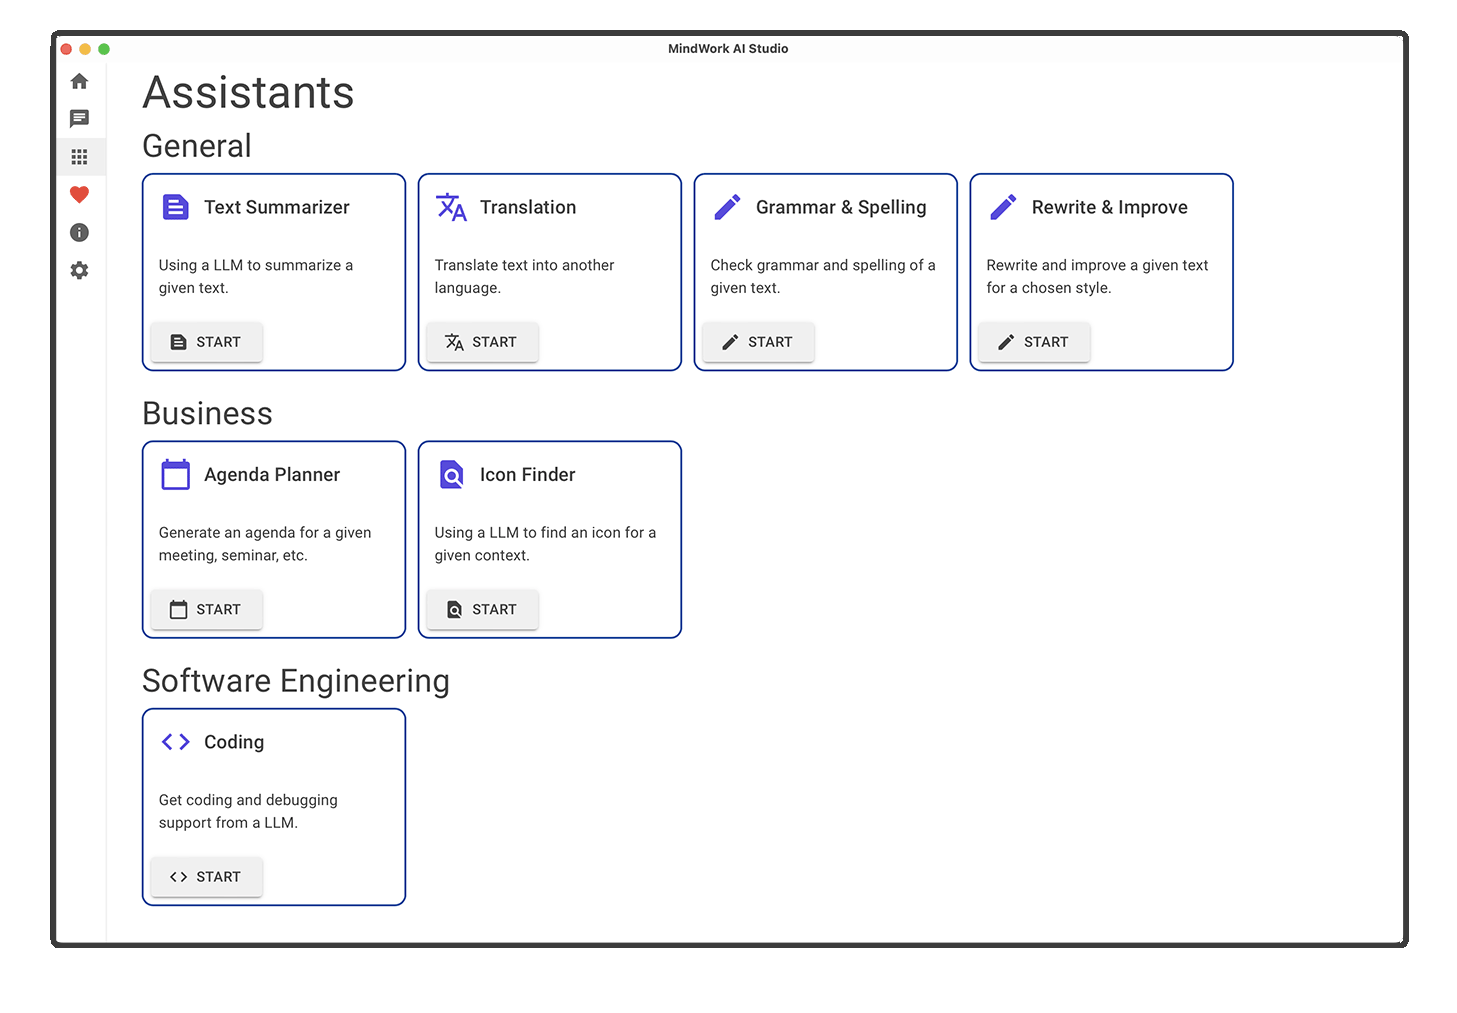Click the Agenda Planner title
Image resolution: width=1457 pixels, height=1013 pixels.
(x=272, y=475)
